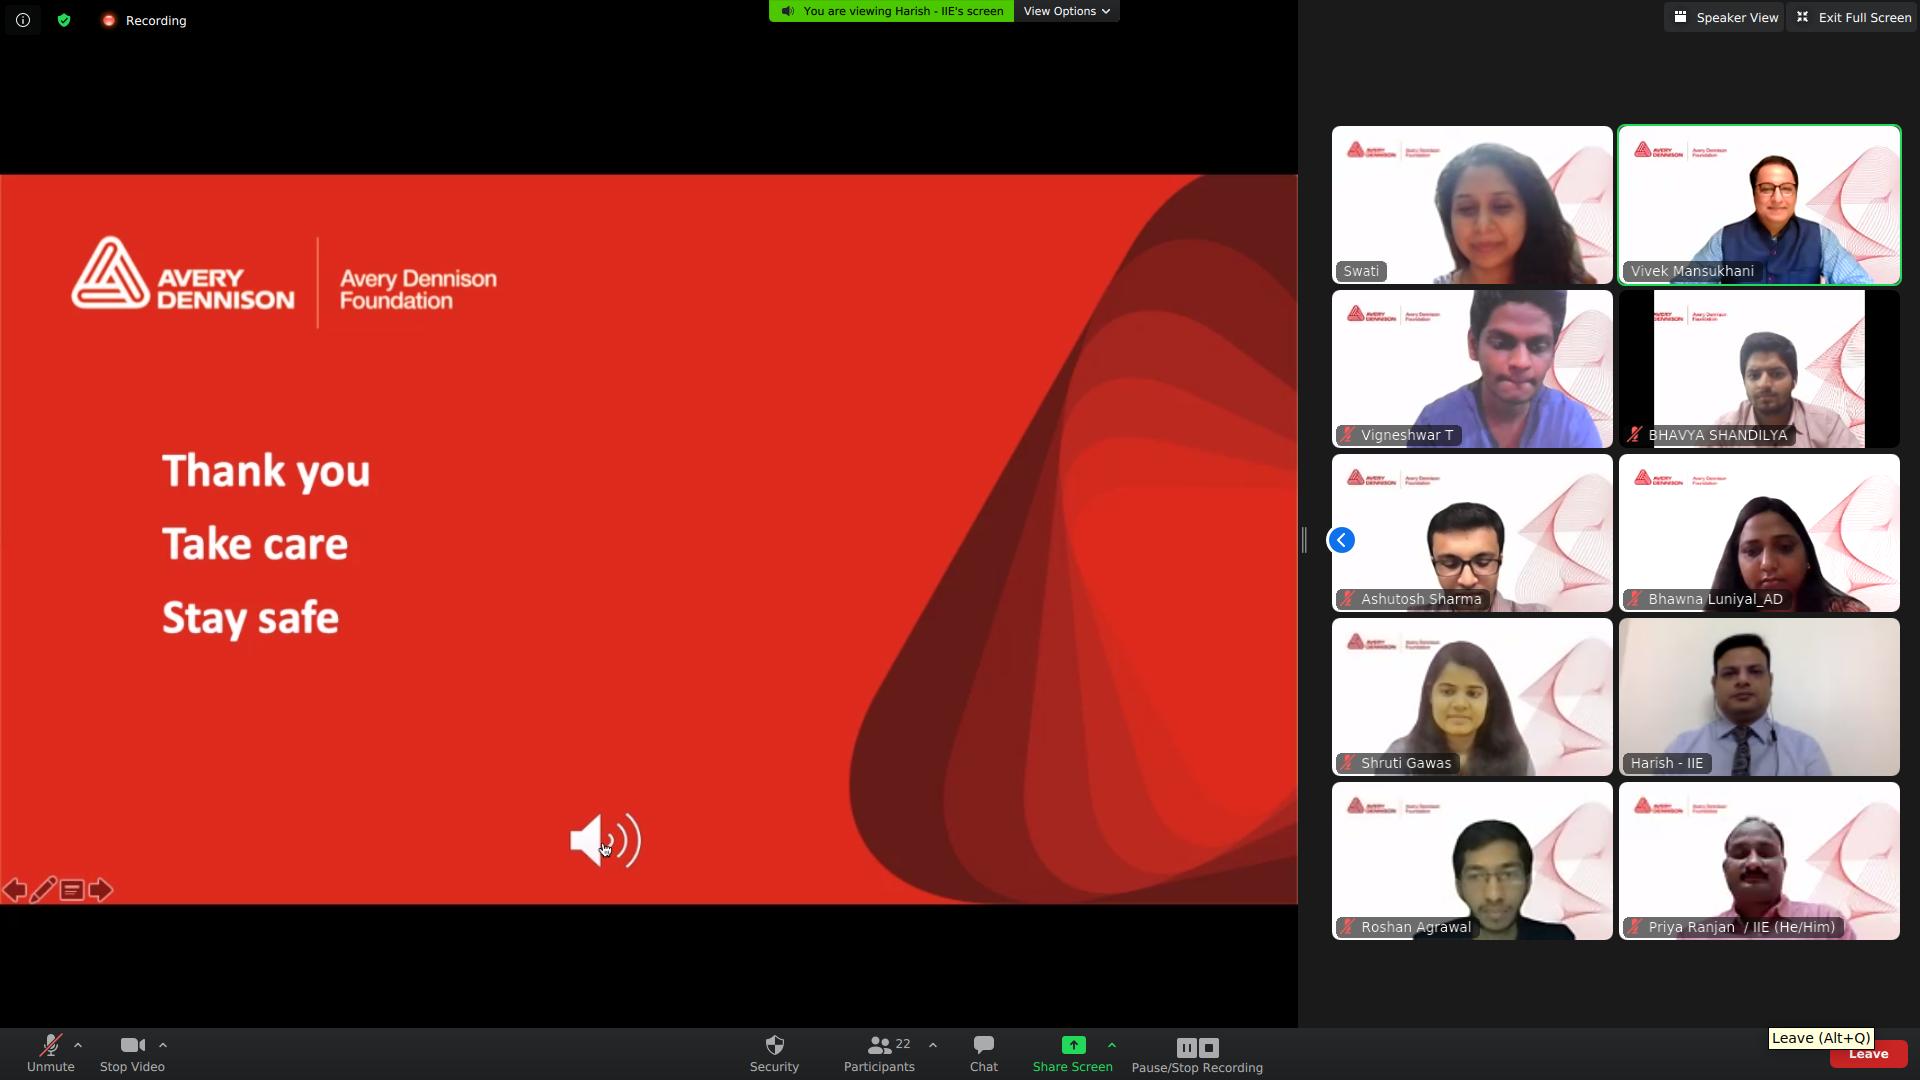Expand audio options arrow next to Unmute

coord(78,1045)
